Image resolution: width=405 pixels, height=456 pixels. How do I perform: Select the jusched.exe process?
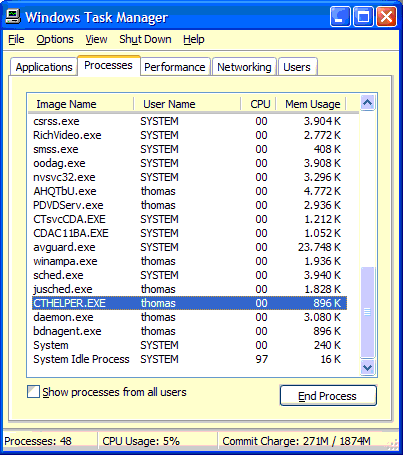(189, 289)
